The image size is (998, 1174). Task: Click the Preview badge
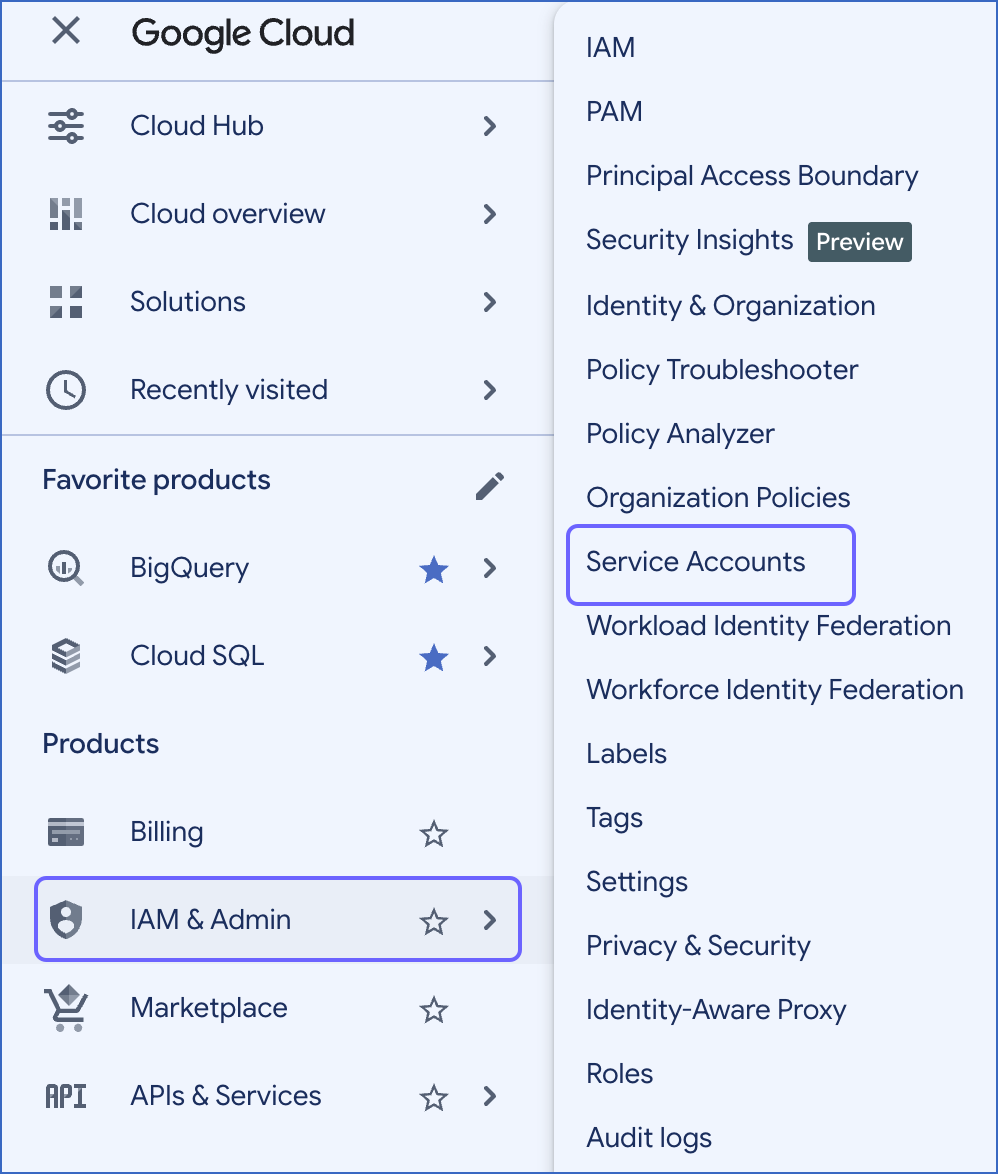tap(859, 242)
